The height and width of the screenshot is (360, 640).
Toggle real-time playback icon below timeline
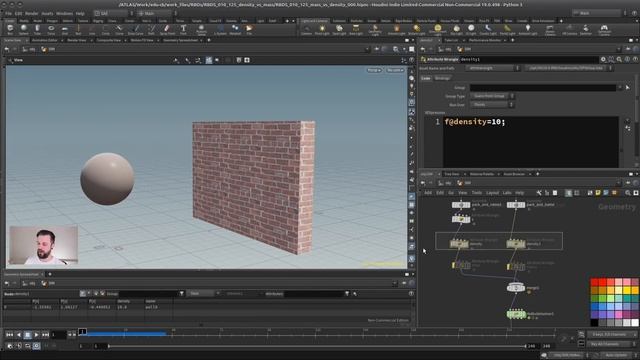[36, 346]
